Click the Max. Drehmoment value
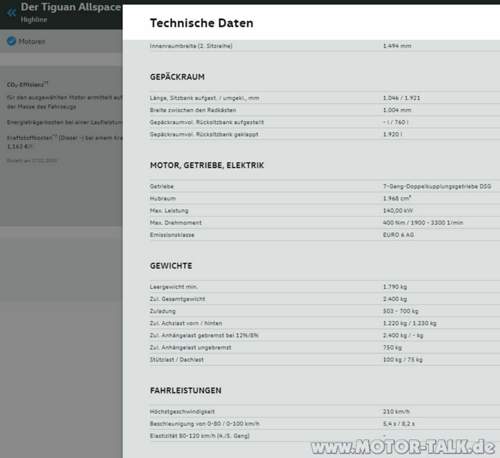 [423, 223]
